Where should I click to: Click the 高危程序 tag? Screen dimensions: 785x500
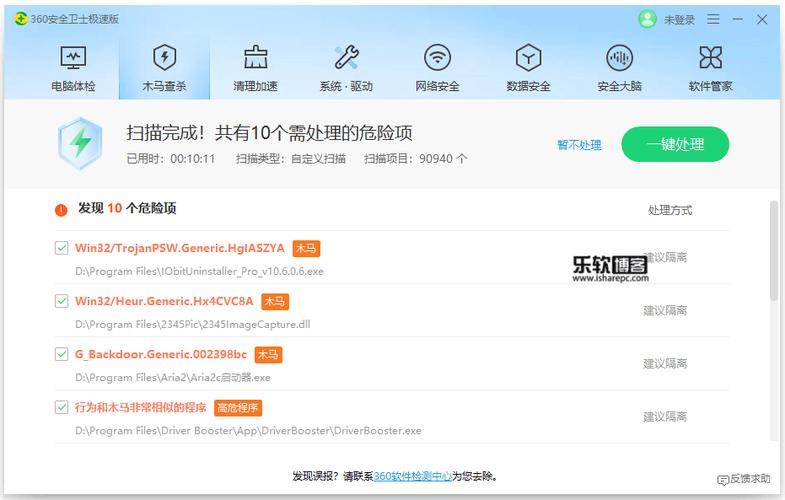tap(238, 407)
